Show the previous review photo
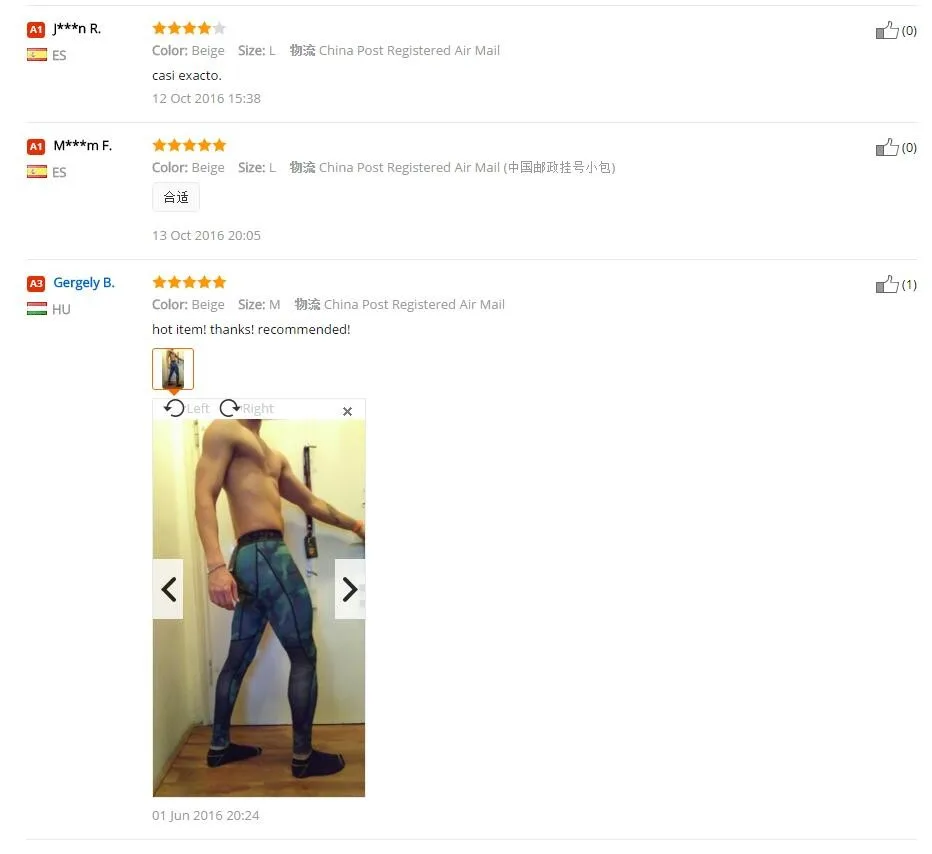The image size is (932, 854). 168,589
